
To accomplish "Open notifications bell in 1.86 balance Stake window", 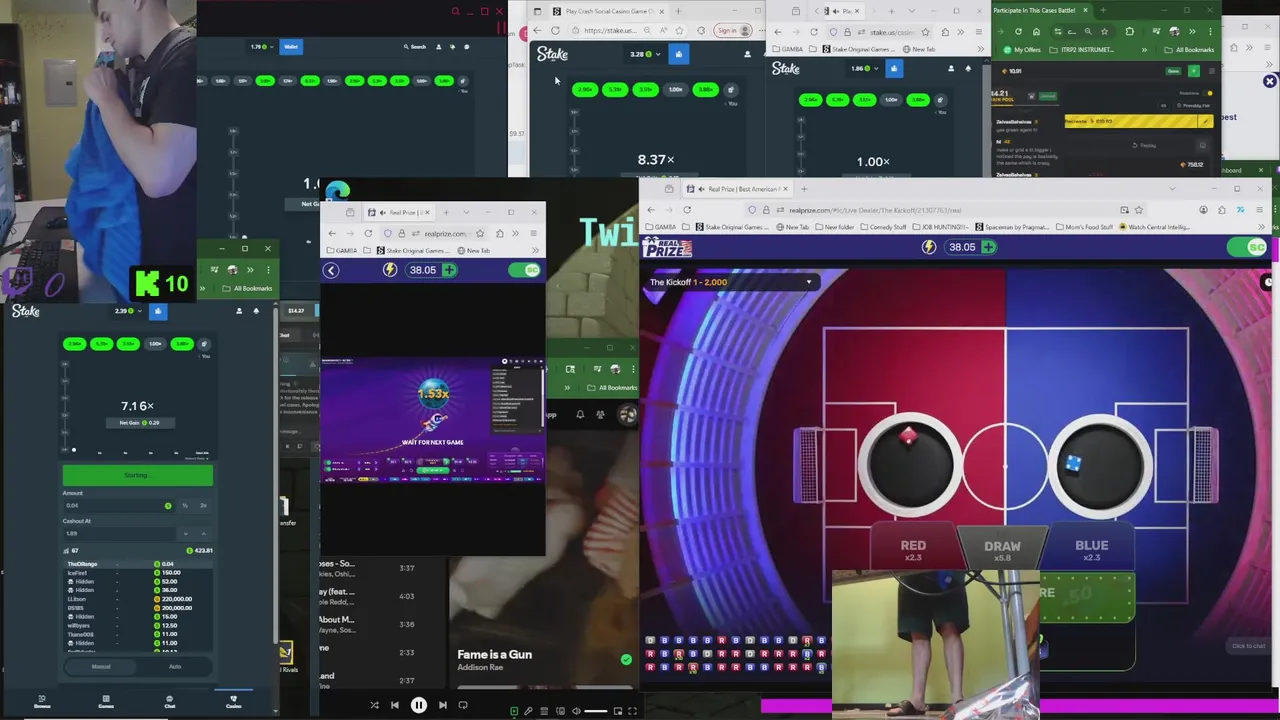I will 967,69.
